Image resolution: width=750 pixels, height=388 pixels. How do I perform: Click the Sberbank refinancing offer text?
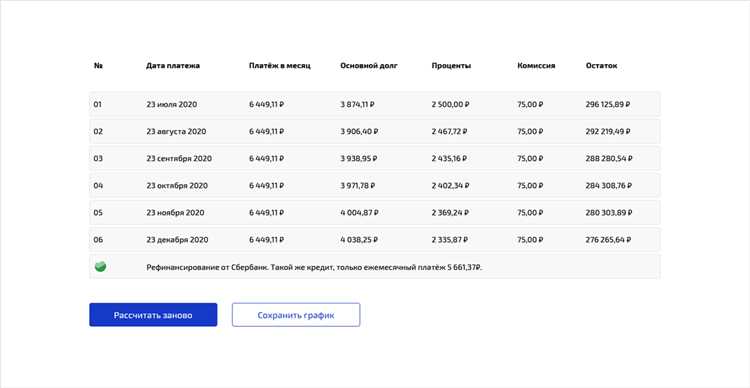[314, 267]
